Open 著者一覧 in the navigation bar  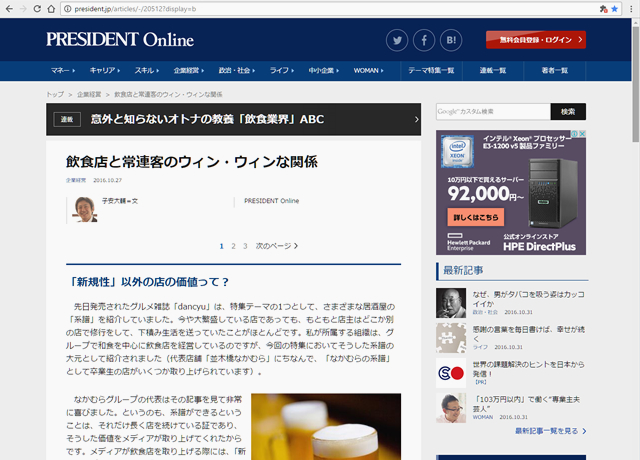pyautogui.click(x=555, y=71)
